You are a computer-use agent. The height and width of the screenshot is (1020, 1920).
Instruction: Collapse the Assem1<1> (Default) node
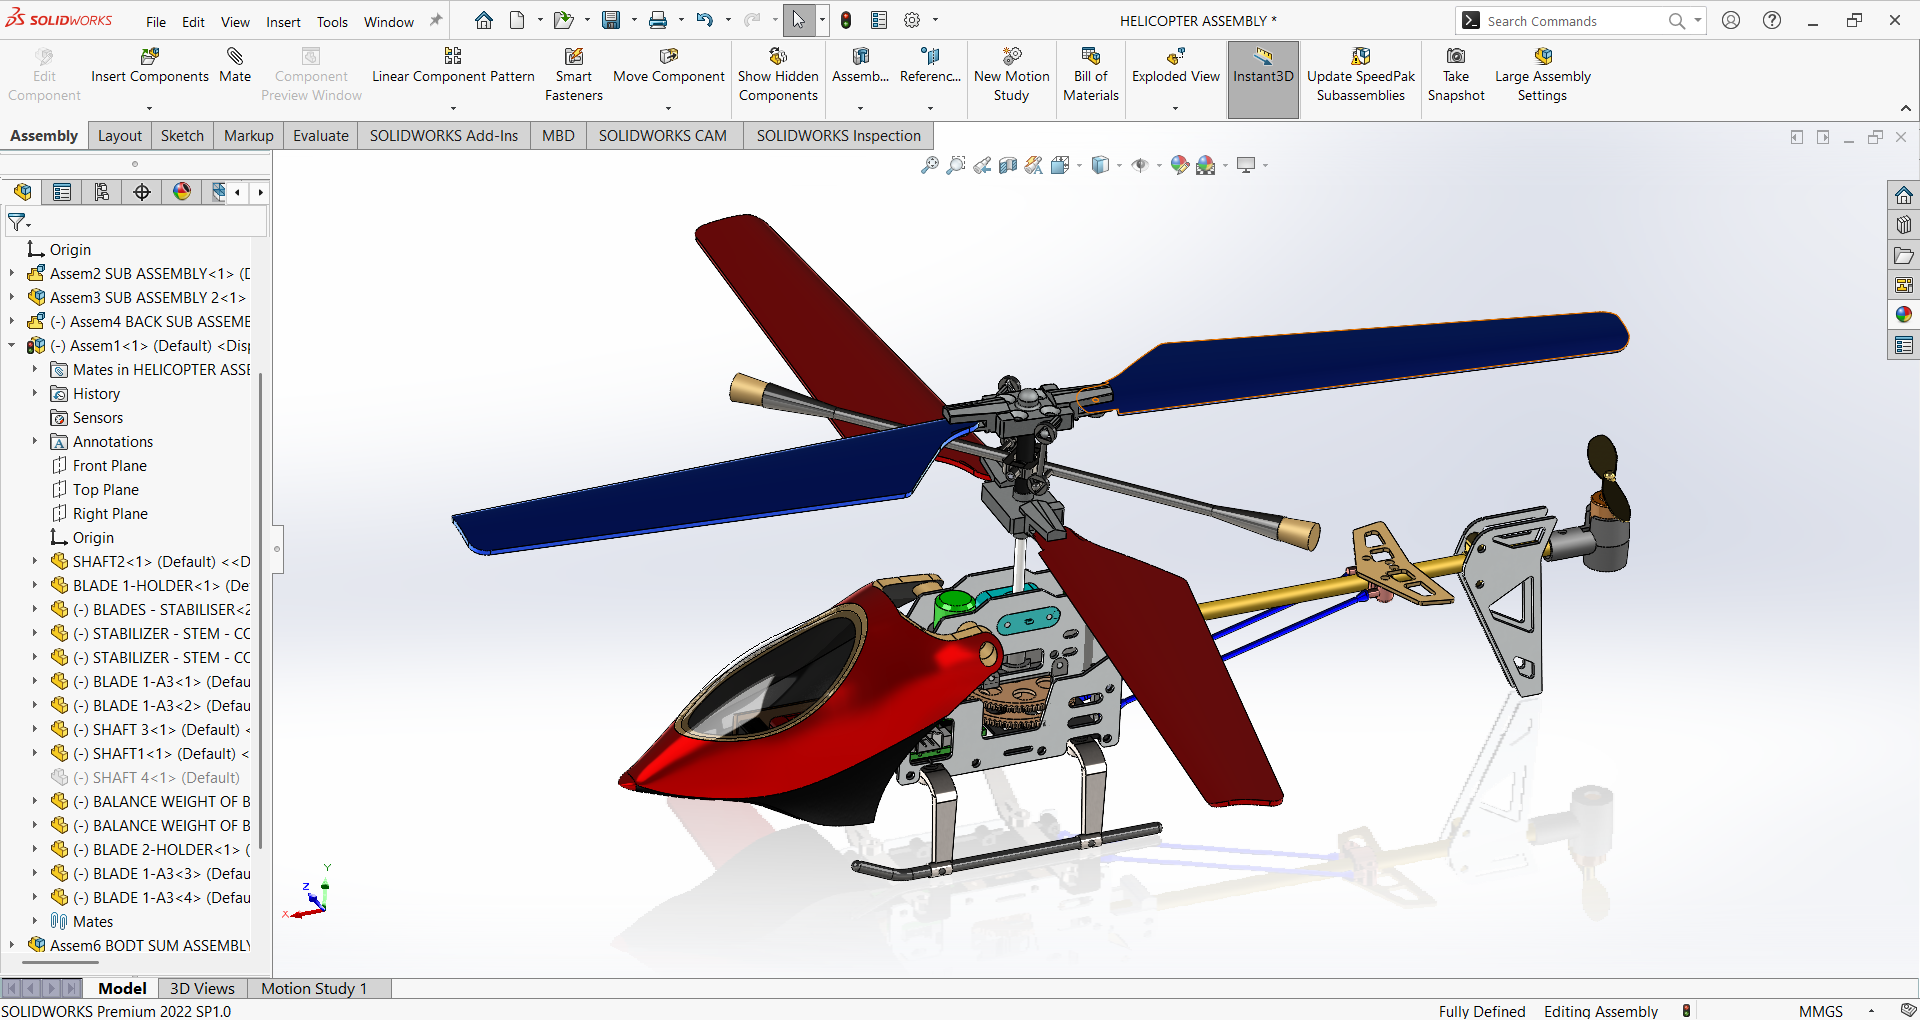[12, 345]
